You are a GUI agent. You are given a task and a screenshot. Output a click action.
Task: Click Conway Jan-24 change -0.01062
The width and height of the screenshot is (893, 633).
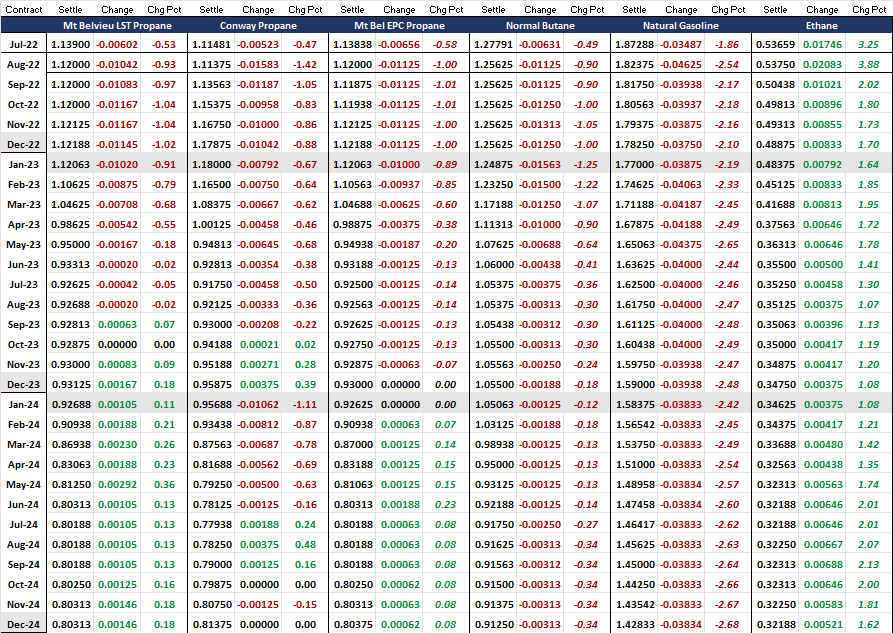click(x=257, y=405)
